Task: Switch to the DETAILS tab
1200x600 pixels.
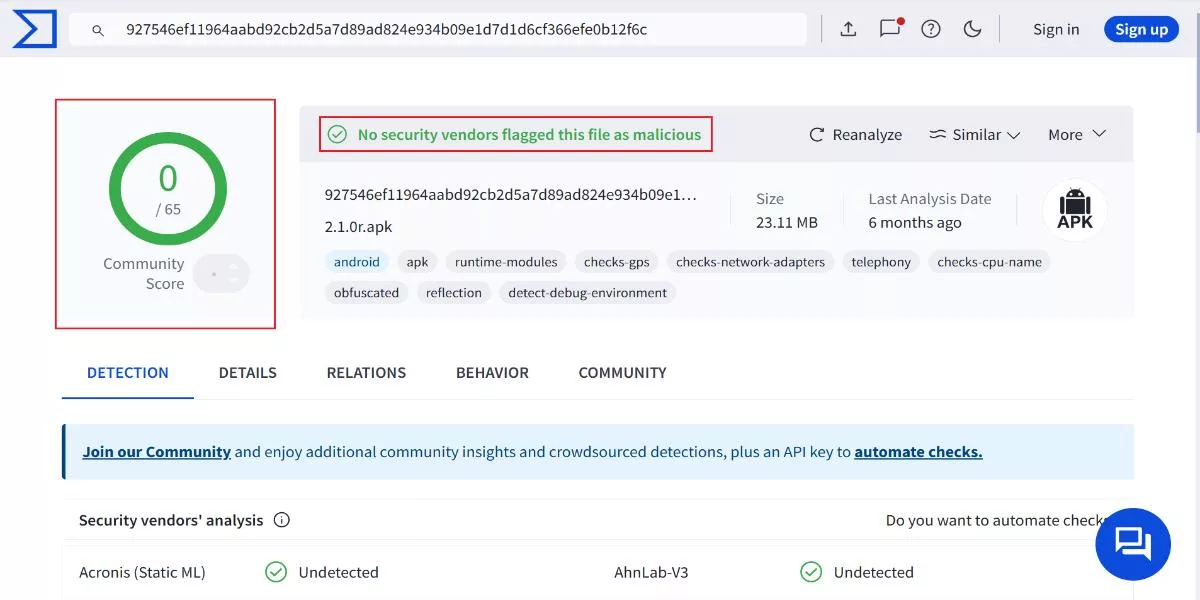Action: click(248, 373)
